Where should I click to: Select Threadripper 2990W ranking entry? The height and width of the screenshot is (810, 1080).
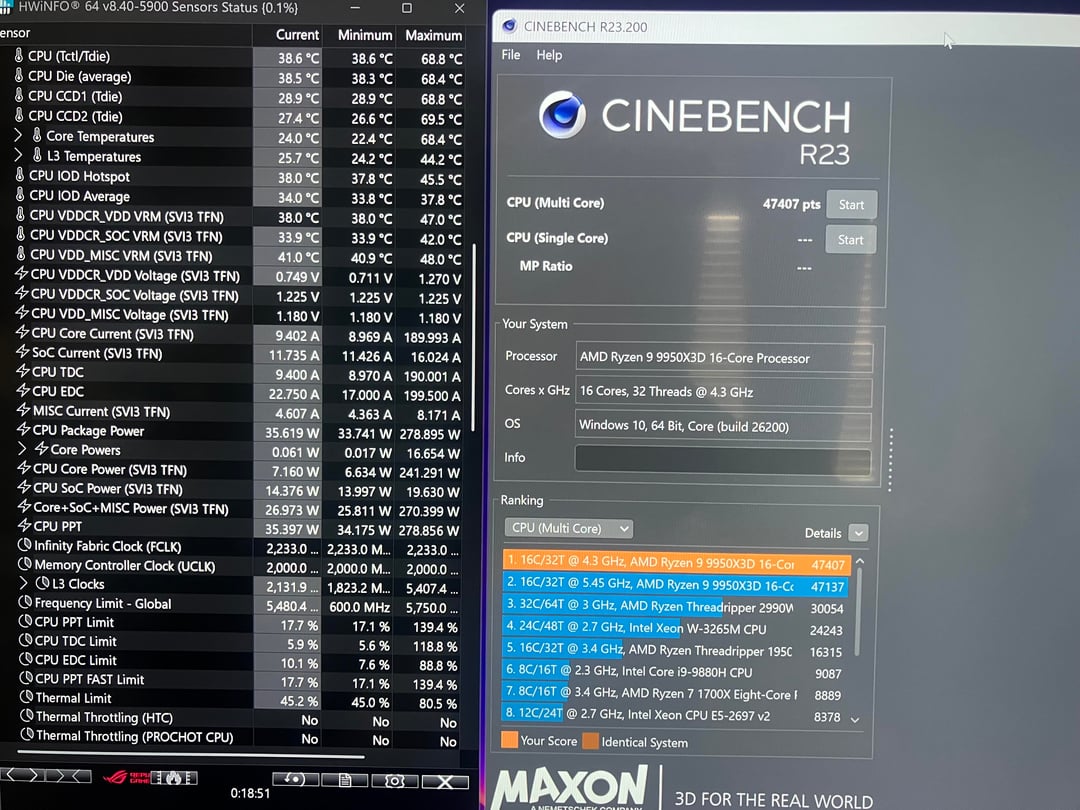tap(675, 607)
